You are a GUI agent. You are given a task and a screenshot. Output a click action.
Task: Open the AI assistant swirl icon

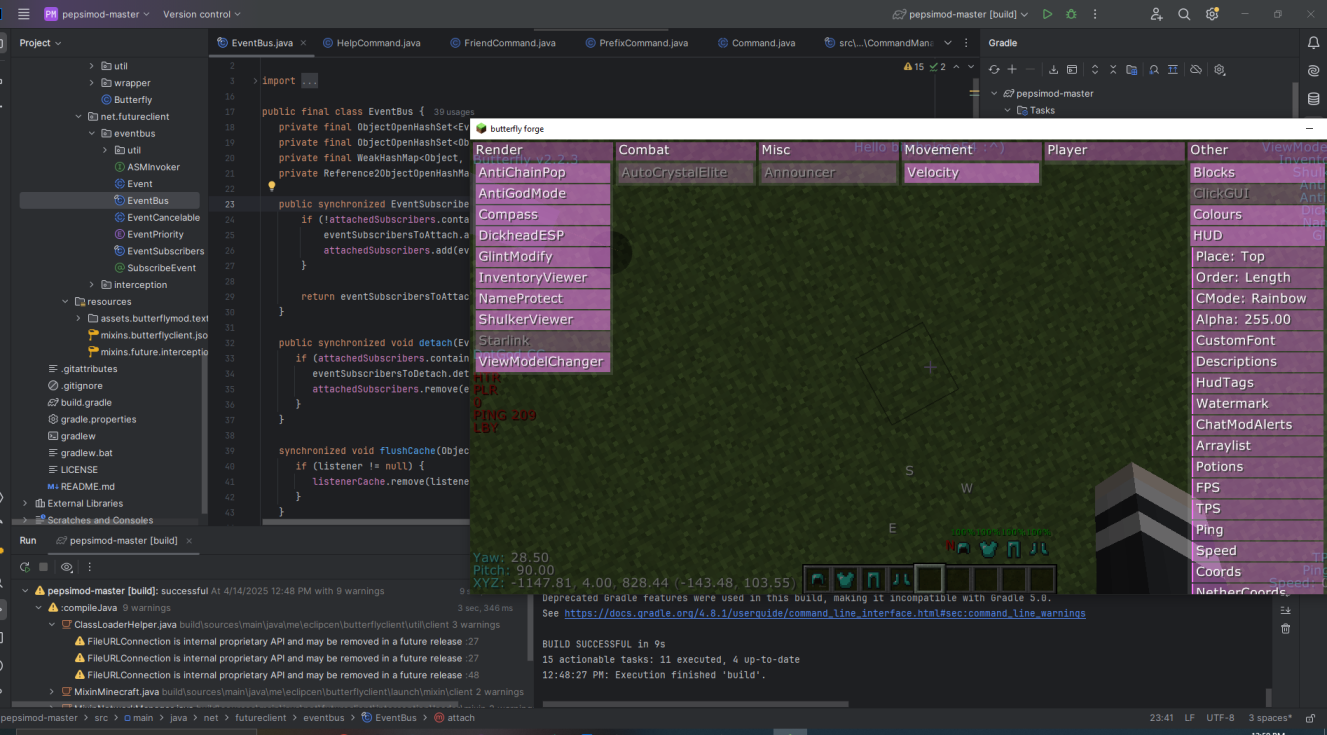[x=1314, y=71]
